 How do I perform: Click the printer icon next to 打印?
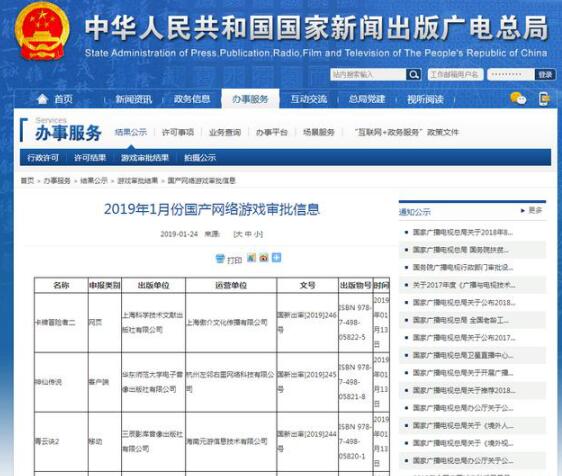[220, 258]
